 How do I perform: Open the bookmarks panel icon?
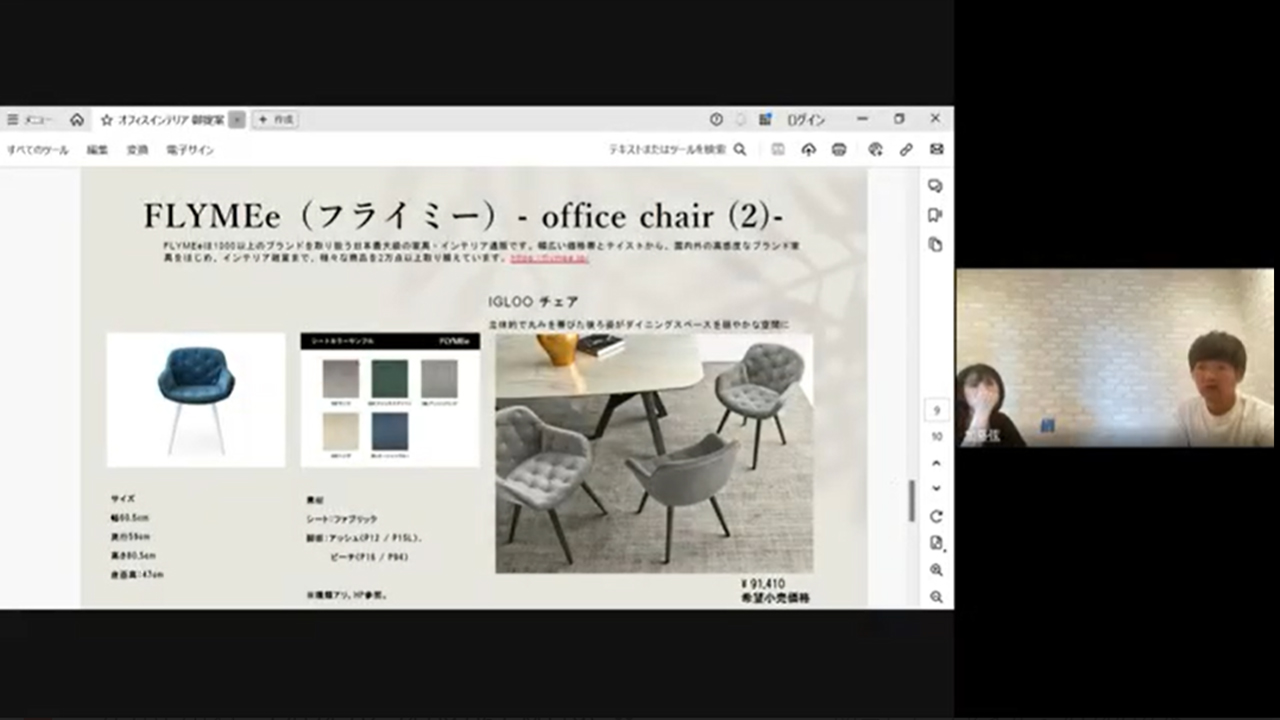(x=936, y=215)
